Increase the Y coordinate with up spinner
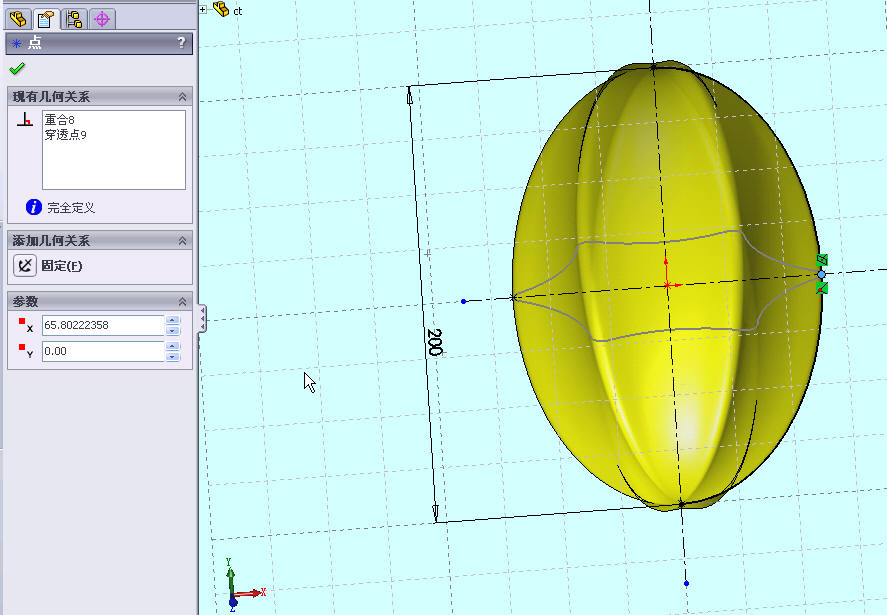The width and height of the screenshot is (887, 615). coord(173,346)
